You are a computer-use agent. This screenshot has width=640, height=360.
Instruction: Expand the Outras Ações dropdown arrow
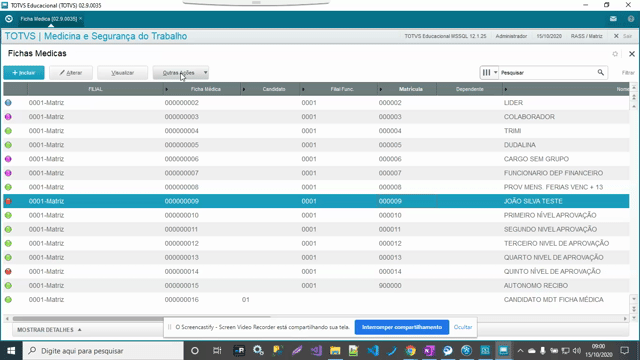(205, 73)
